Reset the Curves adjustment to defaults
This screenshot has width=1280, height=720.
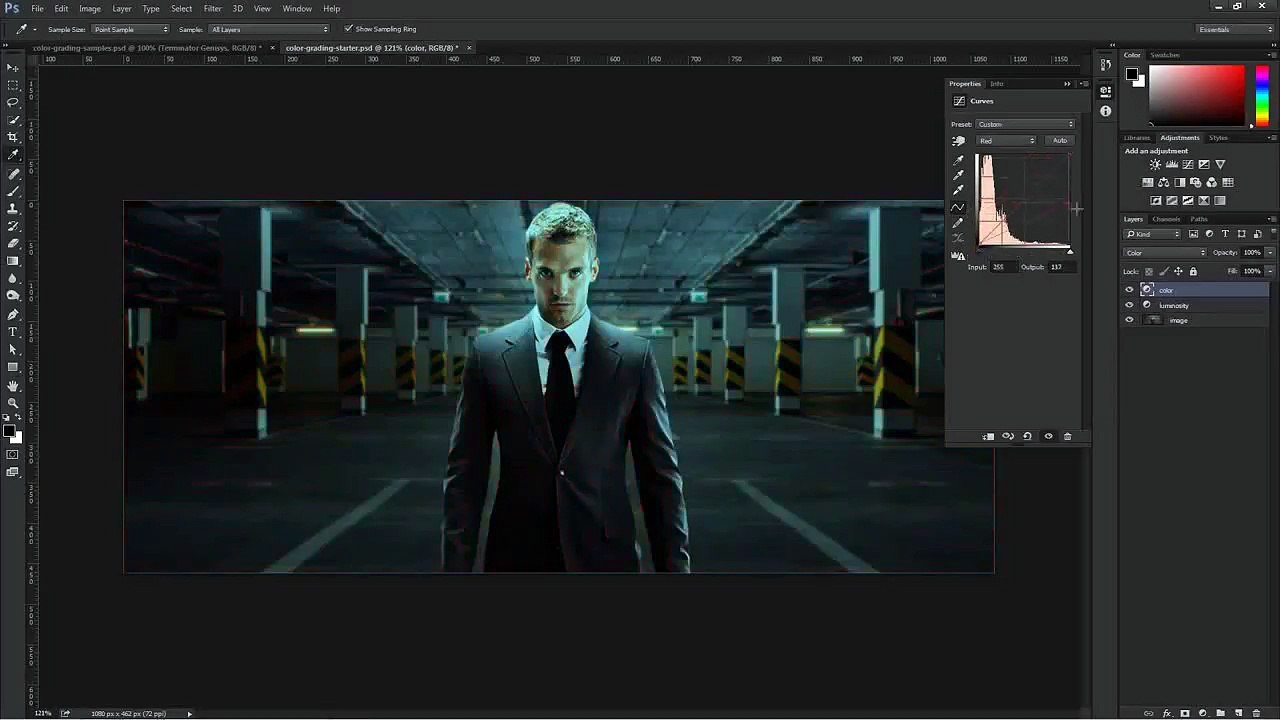[x=1027, y=436]
